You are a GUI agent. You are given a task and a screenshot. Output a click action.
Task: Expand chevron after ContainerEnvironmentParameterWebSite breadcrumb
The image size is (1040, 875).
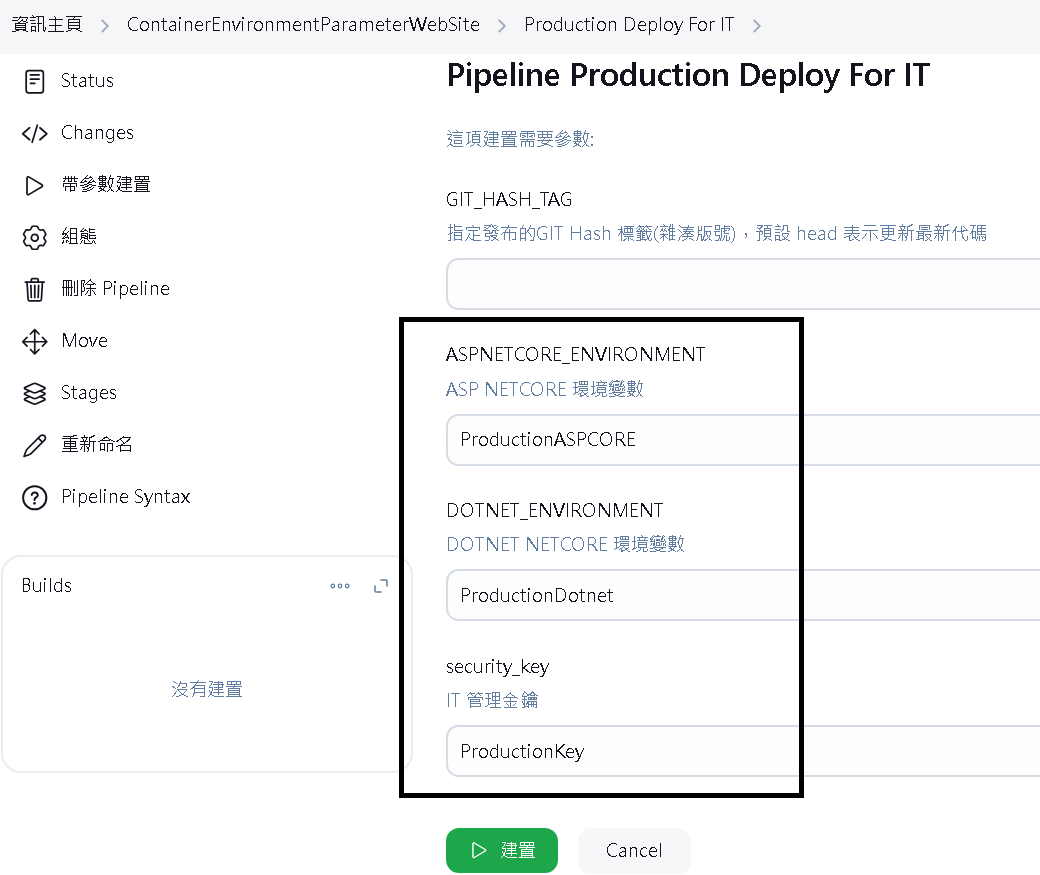point(501,26)
